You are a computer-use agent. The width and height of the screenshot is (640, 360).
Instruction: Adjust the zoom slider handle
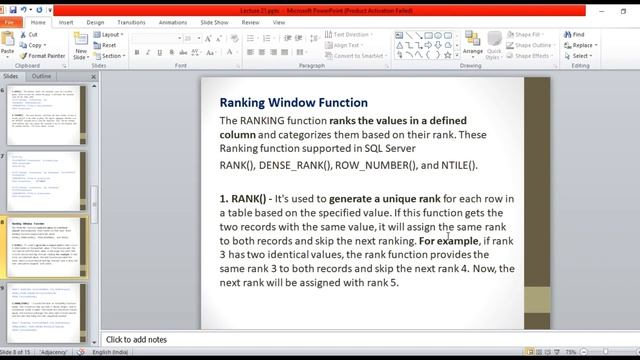pos(605,352)
